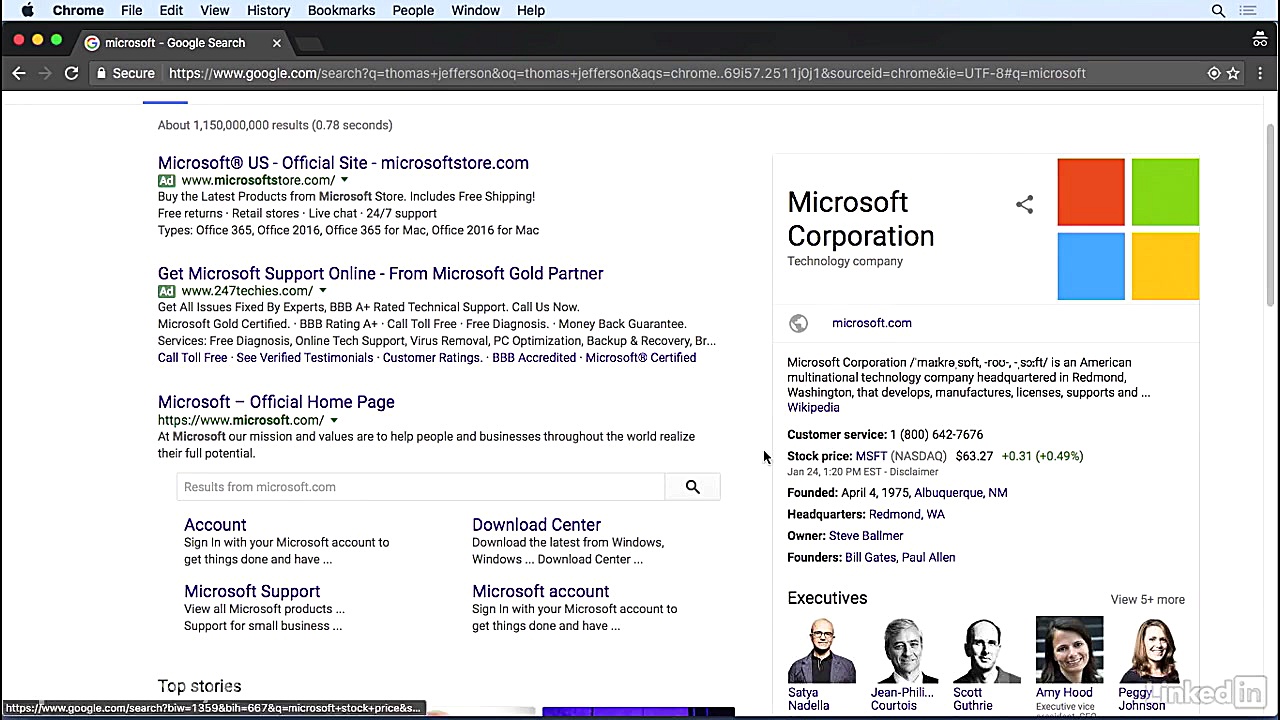Screen dimensions: 1280x720
Task: Open the Window menu
Action: click(x=475, y=10)
